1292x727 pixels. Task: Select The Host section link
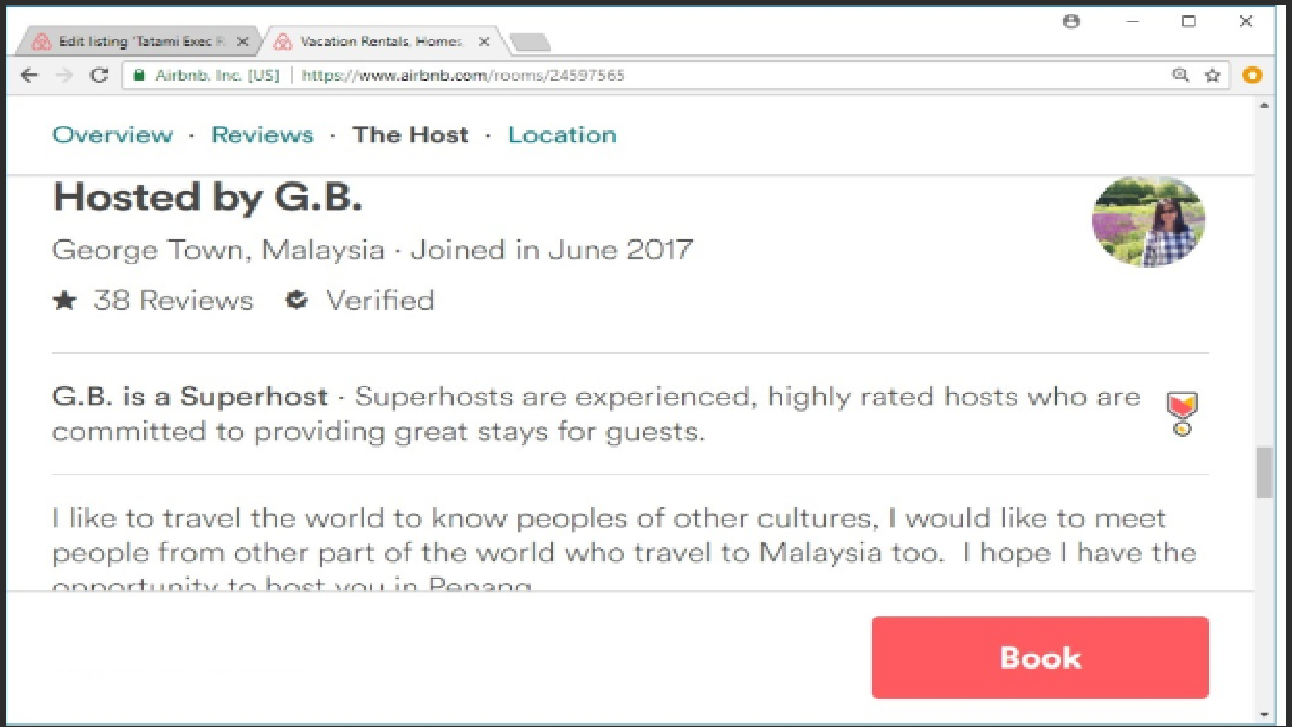coord(410,135)
